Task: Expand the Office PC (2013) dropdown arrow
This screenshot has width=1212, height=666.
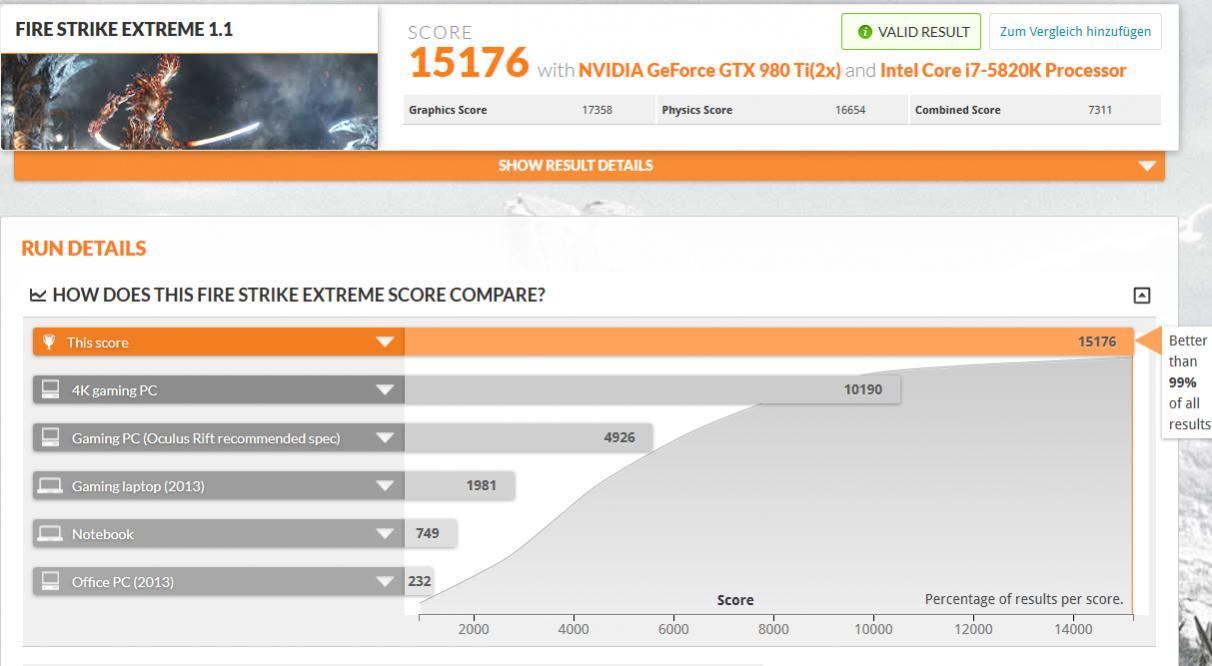Action: coord(385,581)
